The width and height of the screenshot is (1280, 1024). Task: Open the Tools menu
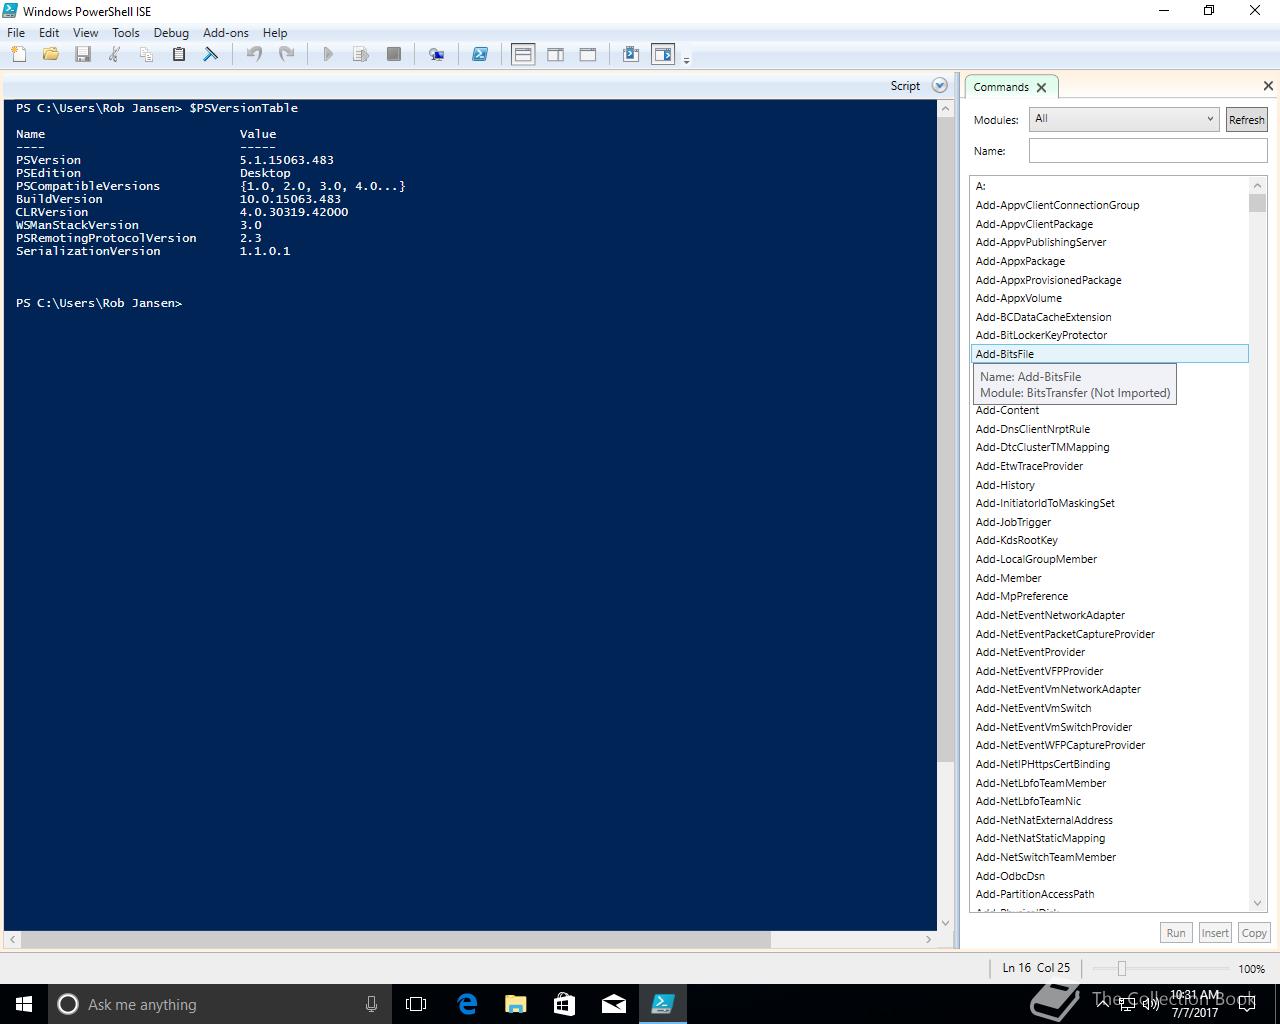[126, 32]
